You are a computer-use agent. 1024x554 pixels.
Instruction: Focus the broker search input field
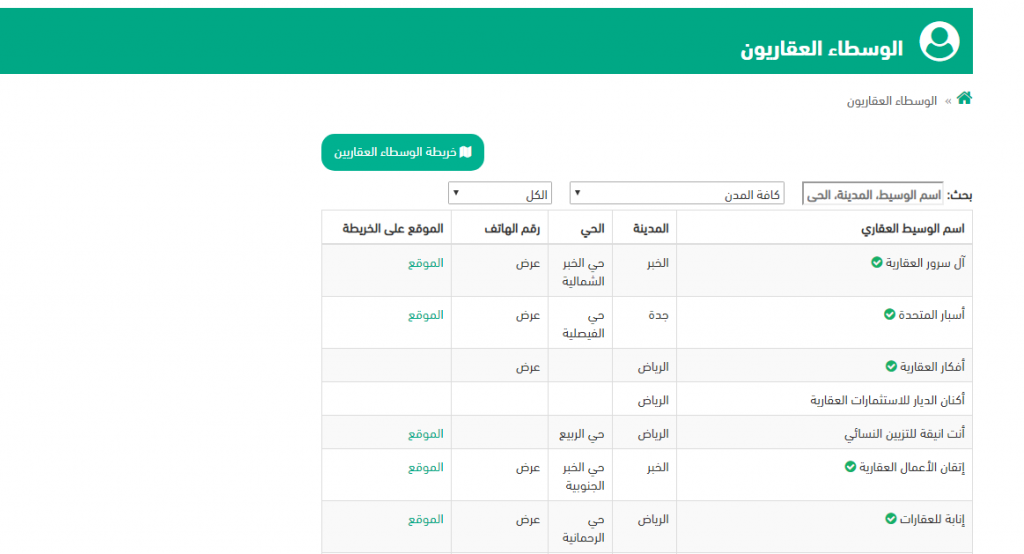click(872, 194)
